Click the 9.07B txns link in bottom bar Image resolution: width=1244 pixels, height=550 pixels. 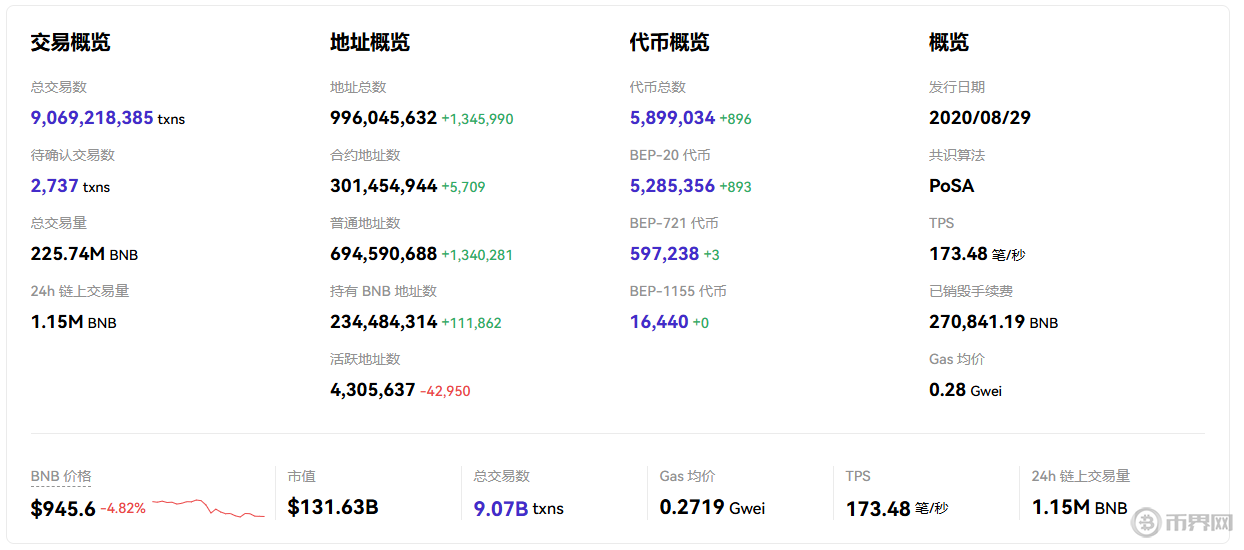pyautogui.click(x=501, y=508)
